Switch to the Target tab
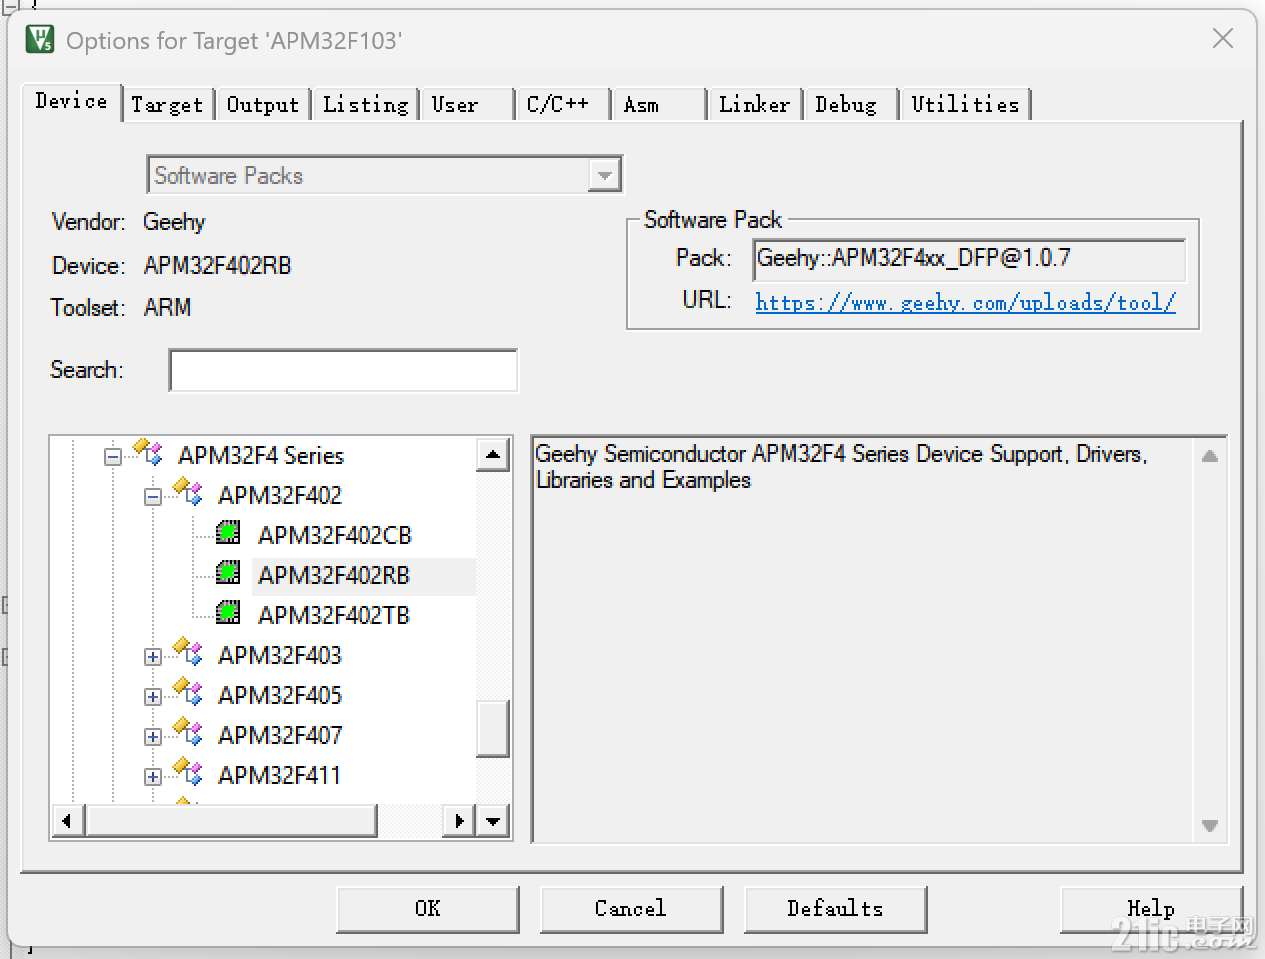 click(167, 105)
